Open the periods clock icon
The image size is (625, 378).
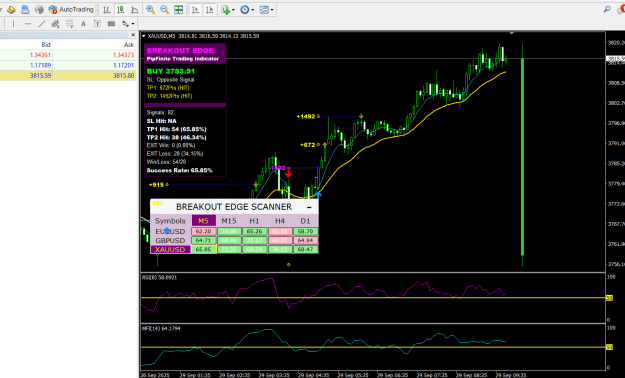pyautogui.click(x=245, y=10)
